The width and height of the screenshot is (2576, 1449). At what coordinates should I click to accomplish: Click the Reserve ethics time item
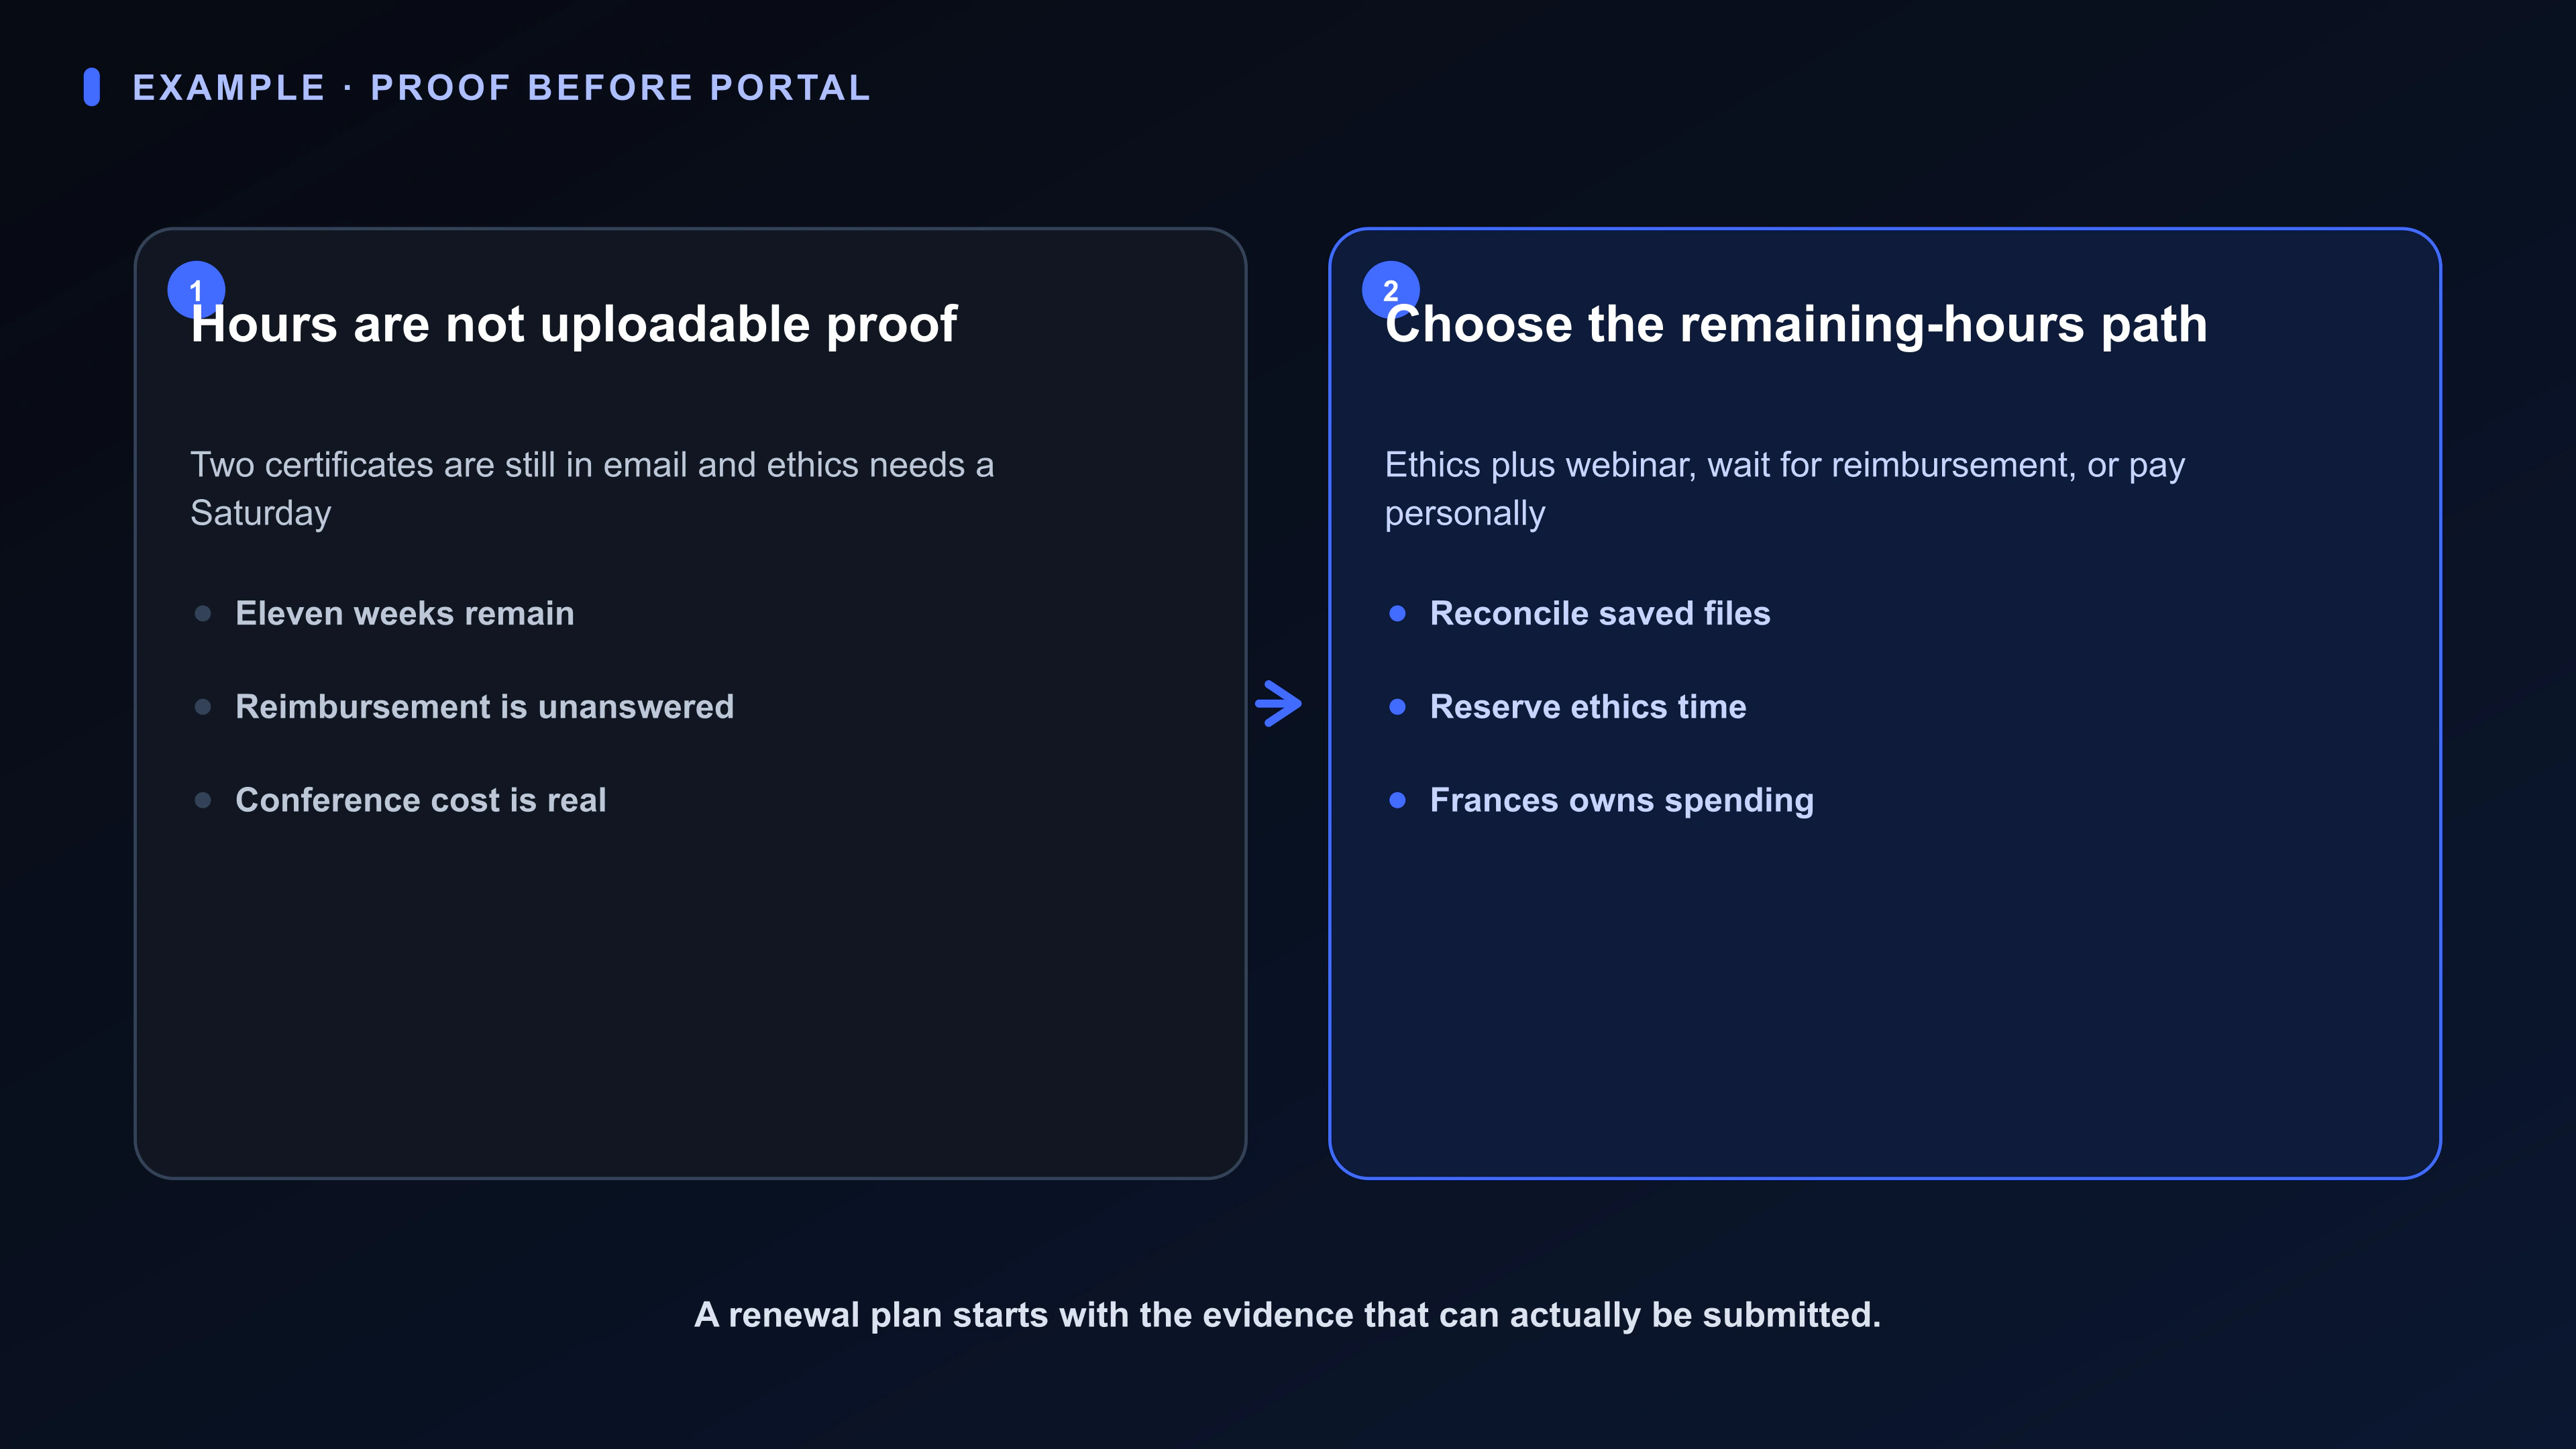(1588, 707)
